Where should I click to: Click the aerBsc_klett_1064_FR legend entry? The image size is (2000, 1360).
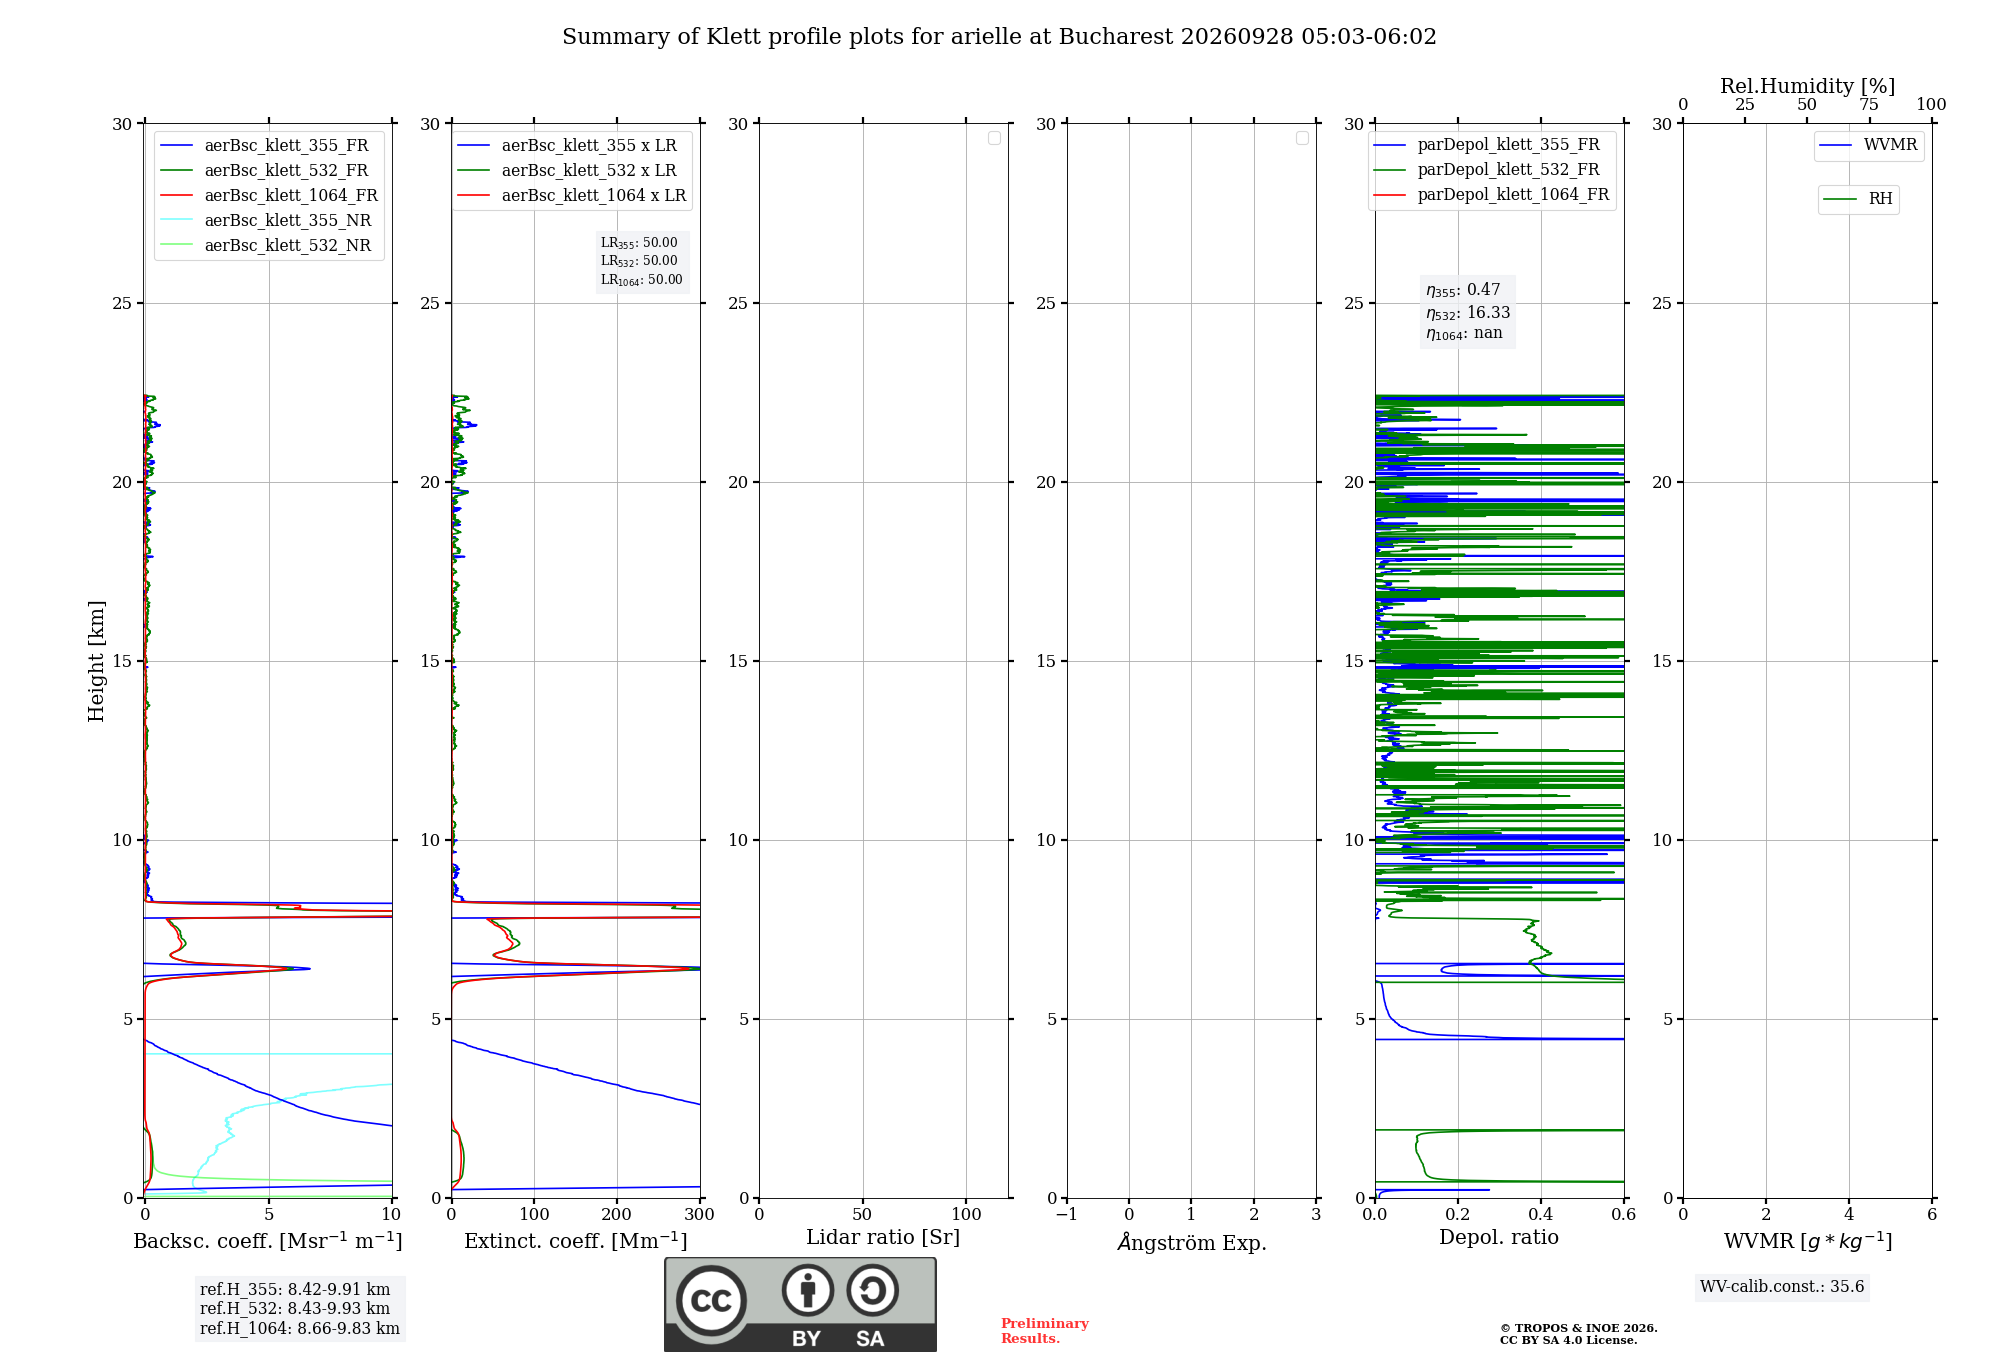coord(269,196)
